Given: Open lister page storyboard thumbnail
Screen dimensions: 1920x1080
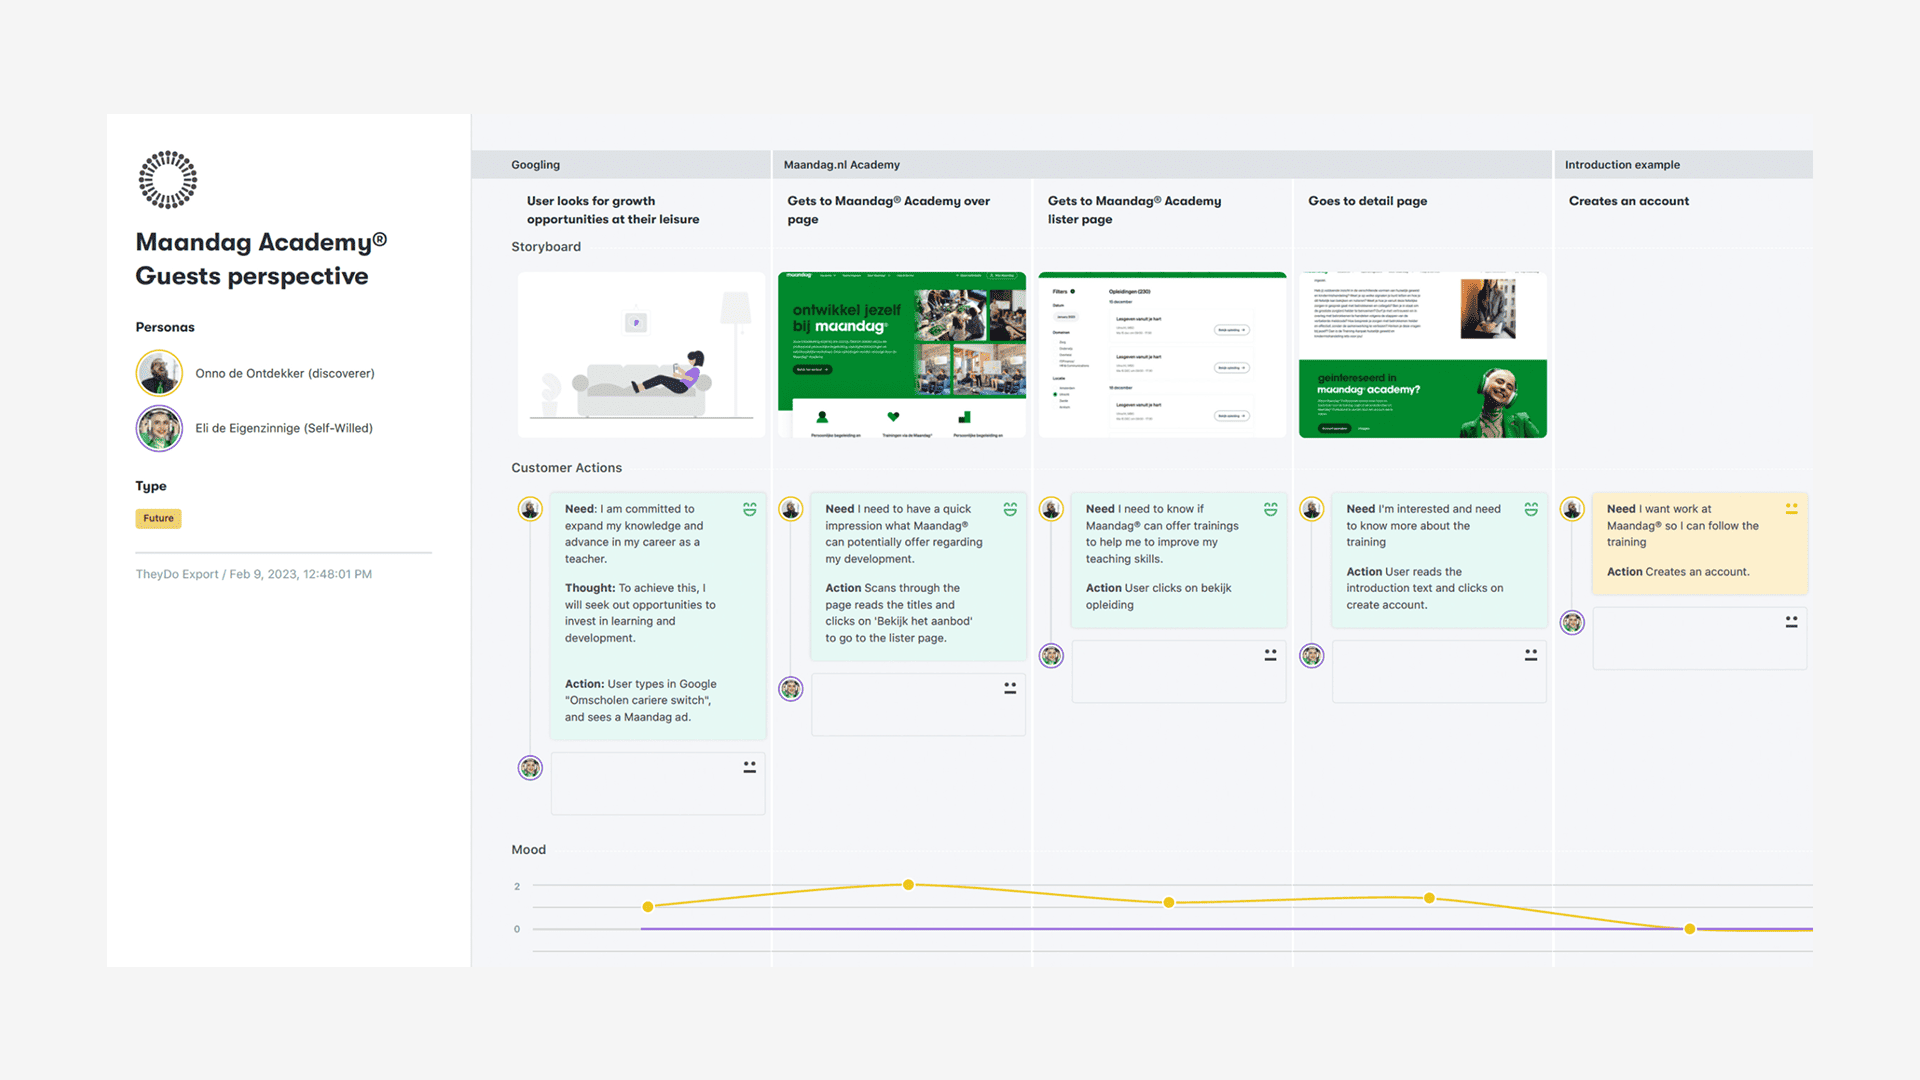Looking at the screenshot, I should pyautogui.click(x=1162, y=355).
